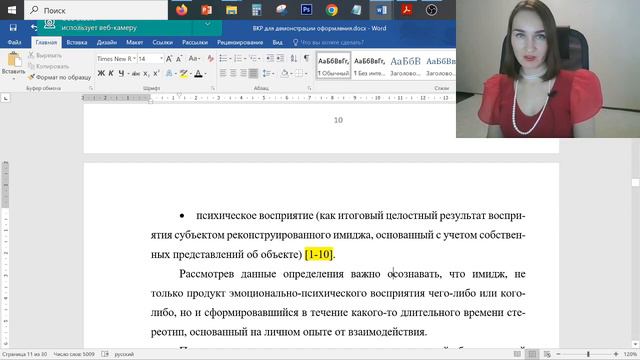Click the zoom out minus button
The image size is (640, 360).
coord(558,354)
